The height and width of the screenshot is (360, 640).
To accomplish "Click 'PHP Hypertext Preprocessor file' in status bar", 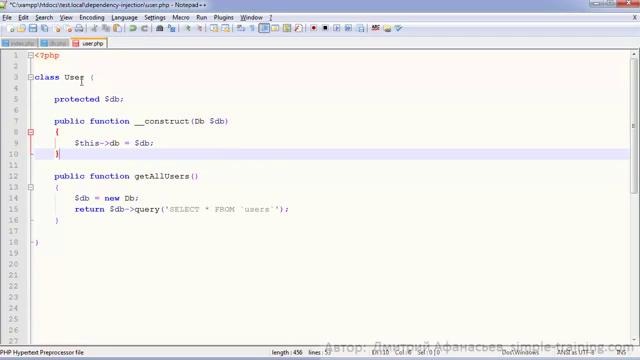I will (x=42, y=352).
